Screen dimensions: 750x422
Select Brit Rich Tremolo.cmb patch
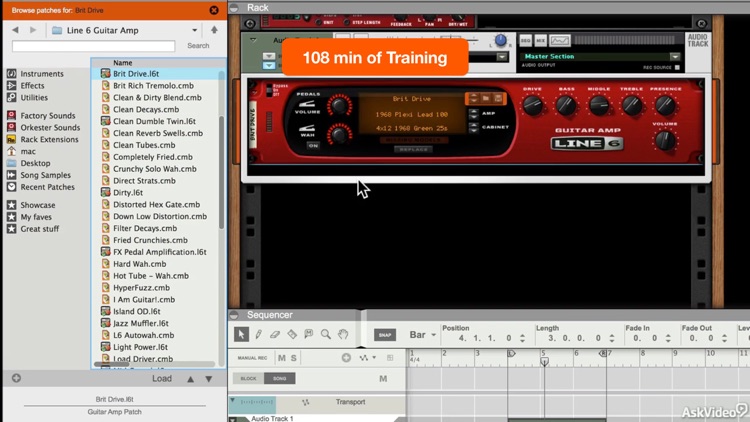point(153,86)
